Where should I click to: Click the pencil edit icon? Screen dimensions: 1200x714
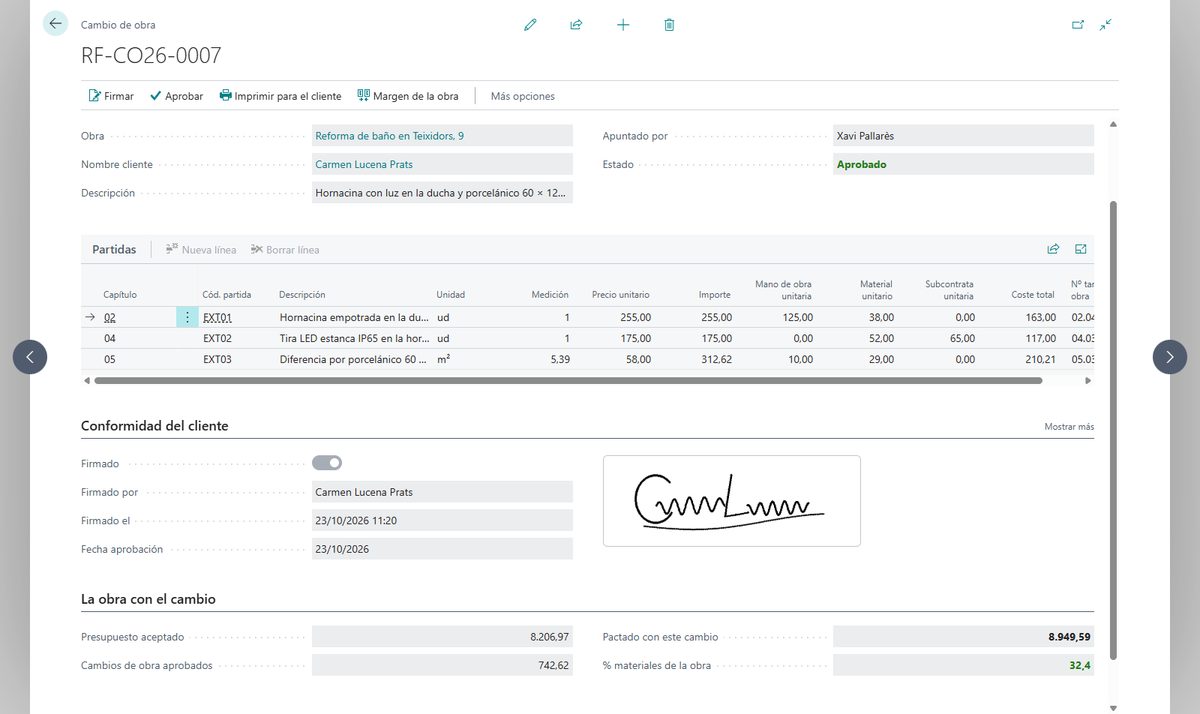(530, 25)
